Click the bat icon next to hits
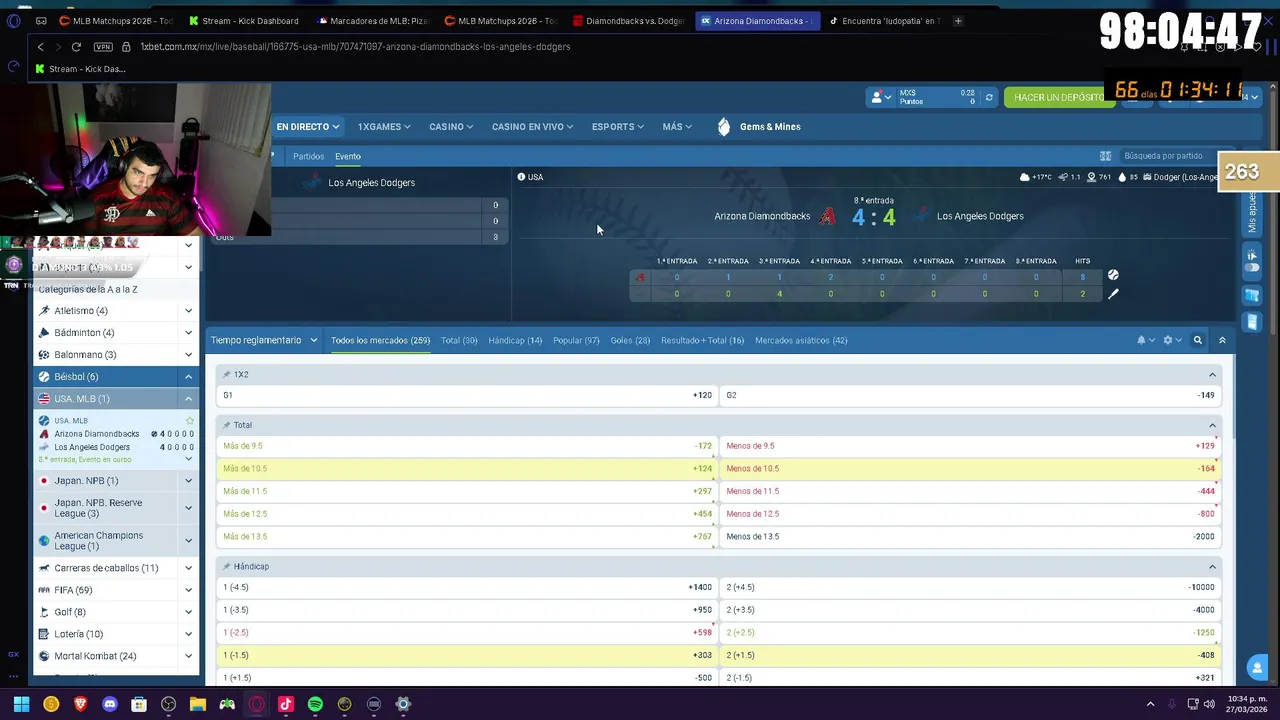This screenshot has width=1280, height=720. 1113,294
